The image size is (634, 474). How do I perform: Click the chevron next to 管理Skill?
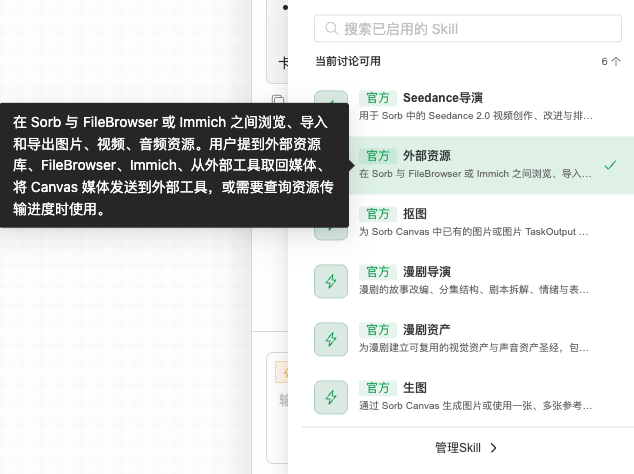tap(493, 448)
